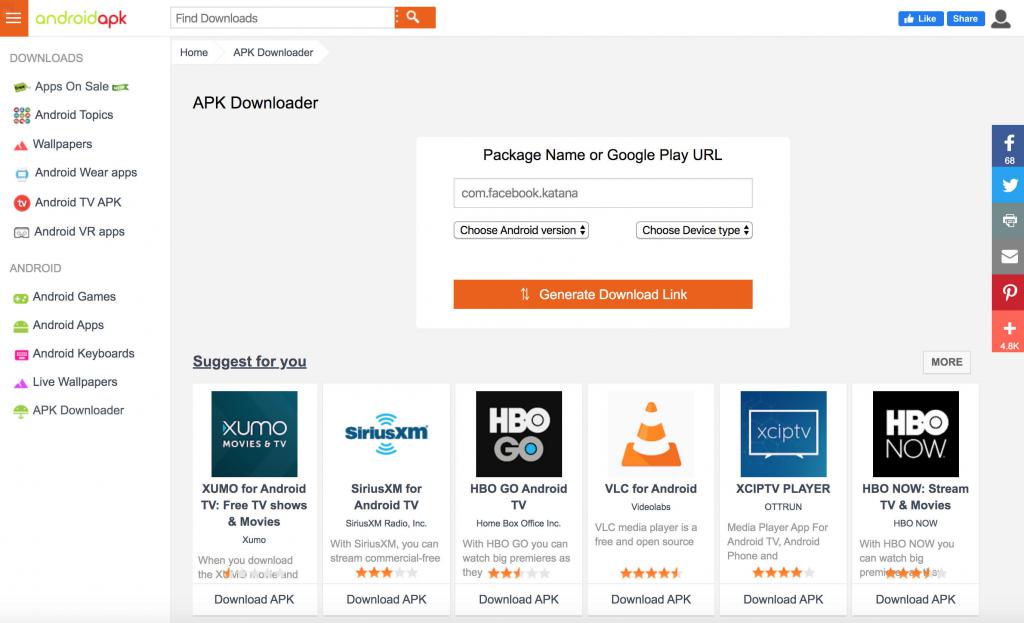Focus the package name input field
Screen dimensions: 1024x623
(603, 193)
